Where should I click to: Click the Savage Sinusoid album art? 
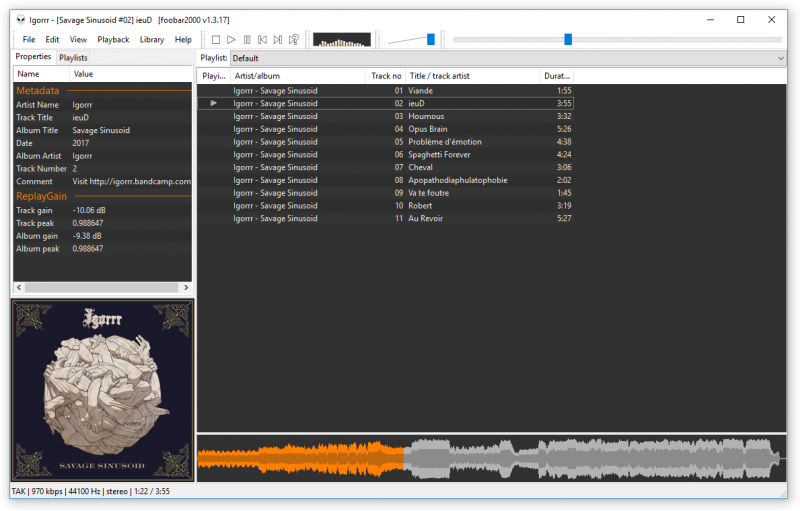pyautogui.click(x=102, y=389)
